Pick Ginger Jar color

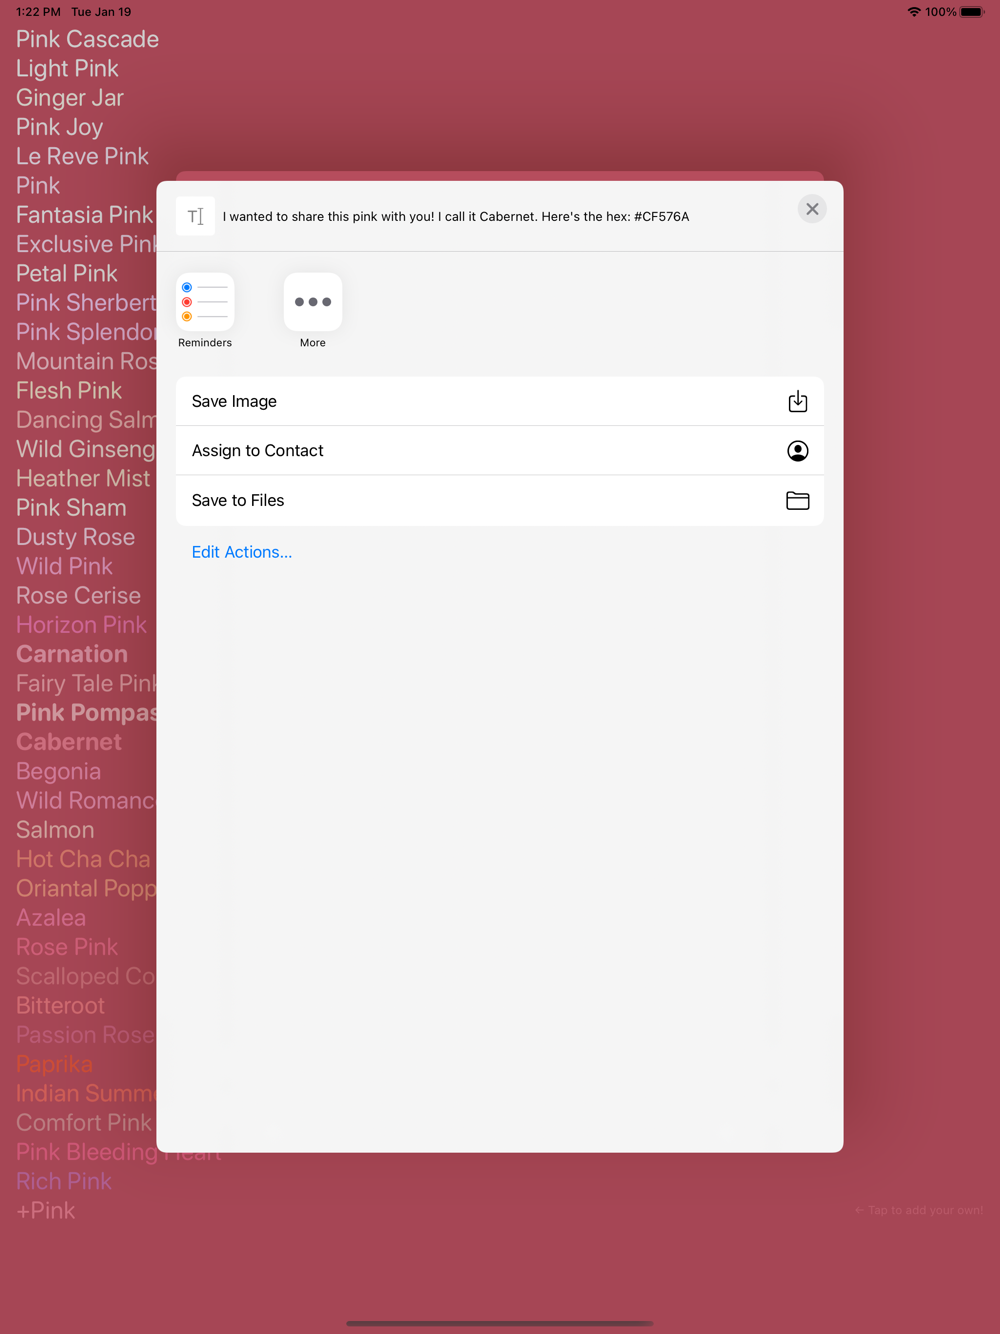pyautogui.click(x=70, y=98)
